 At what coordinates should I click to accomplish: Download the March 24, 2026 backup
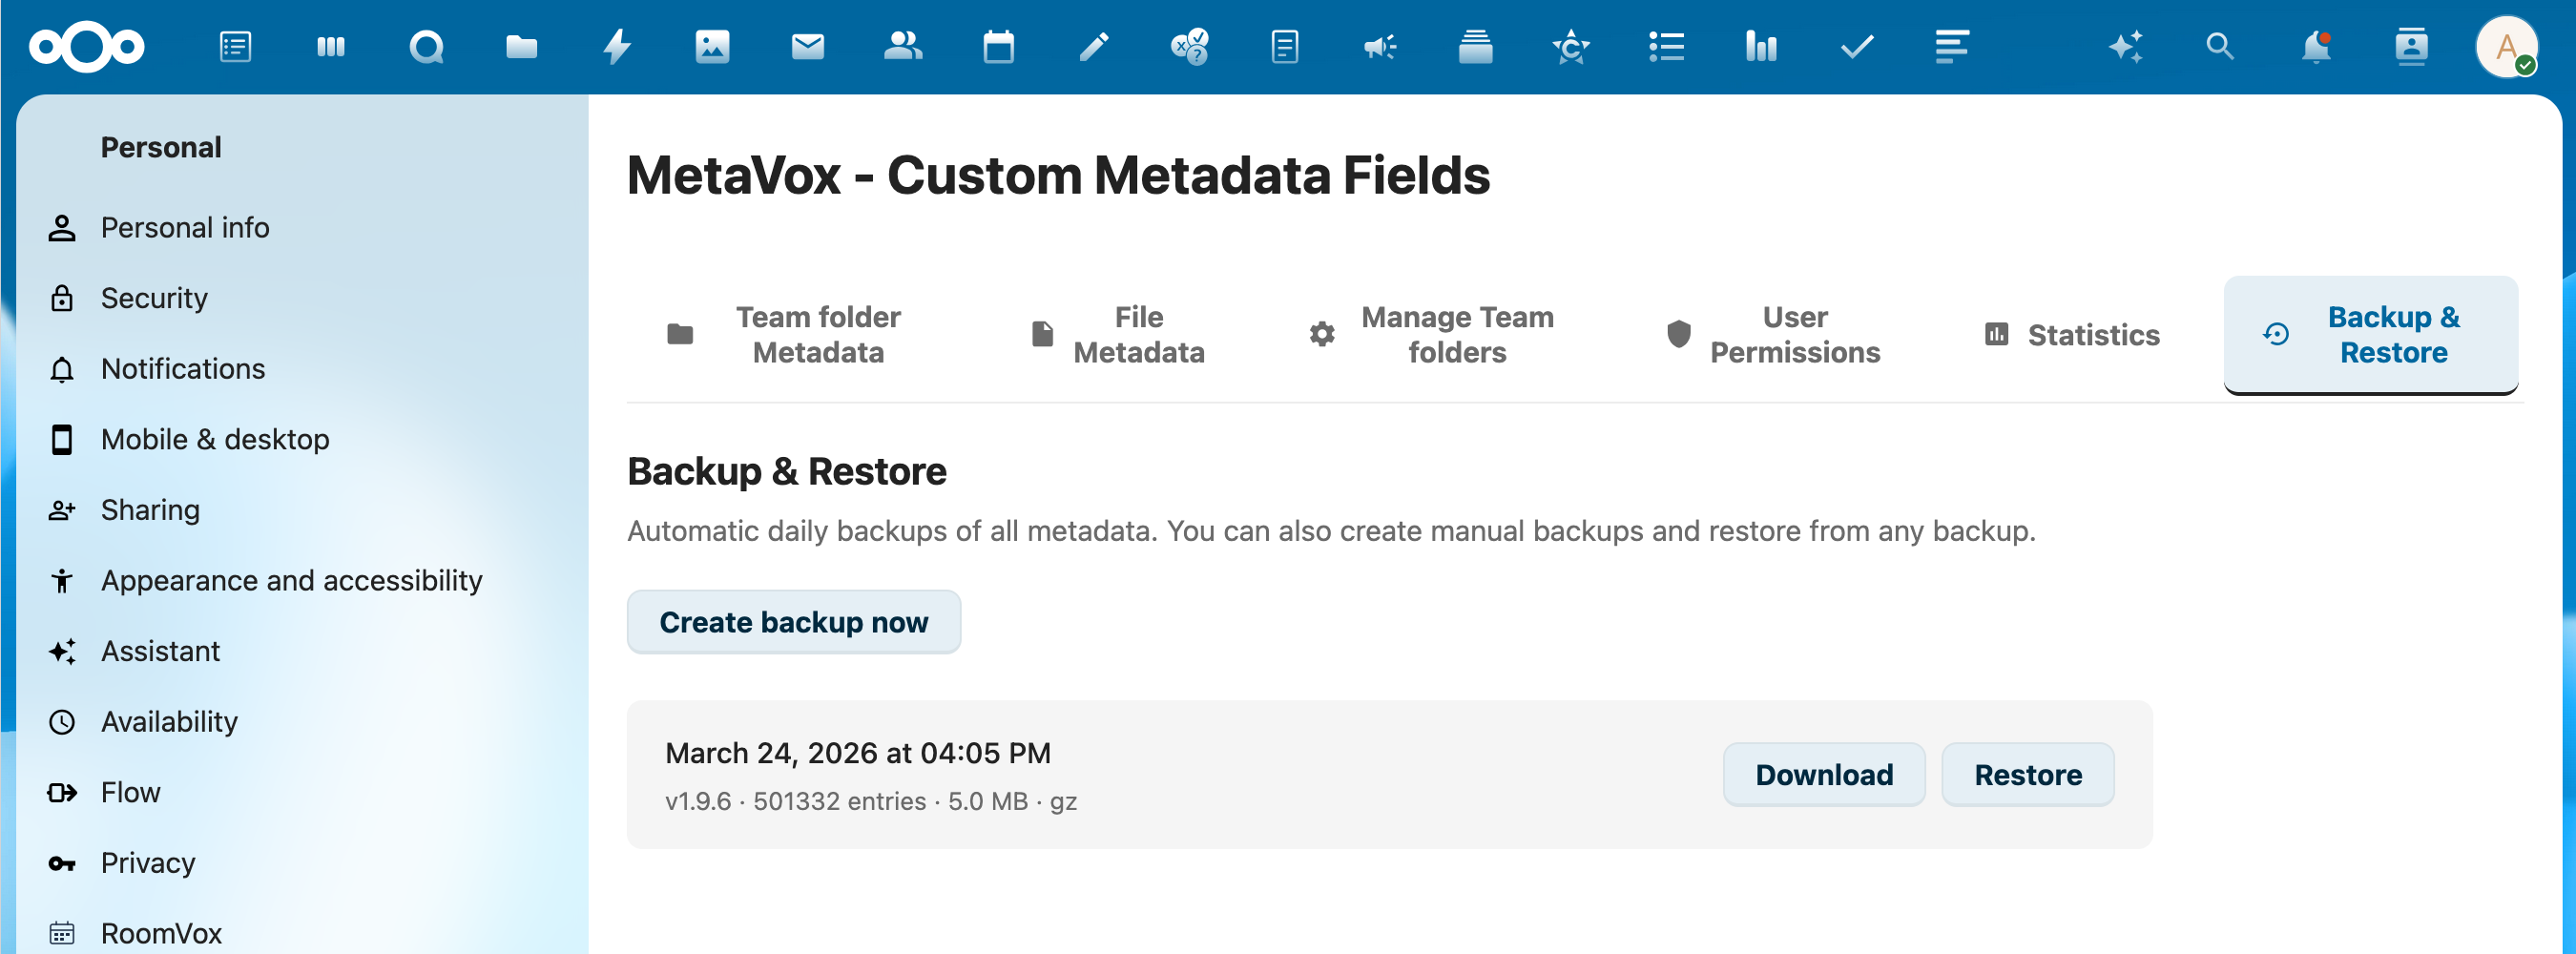click(x=1824, y=775)
